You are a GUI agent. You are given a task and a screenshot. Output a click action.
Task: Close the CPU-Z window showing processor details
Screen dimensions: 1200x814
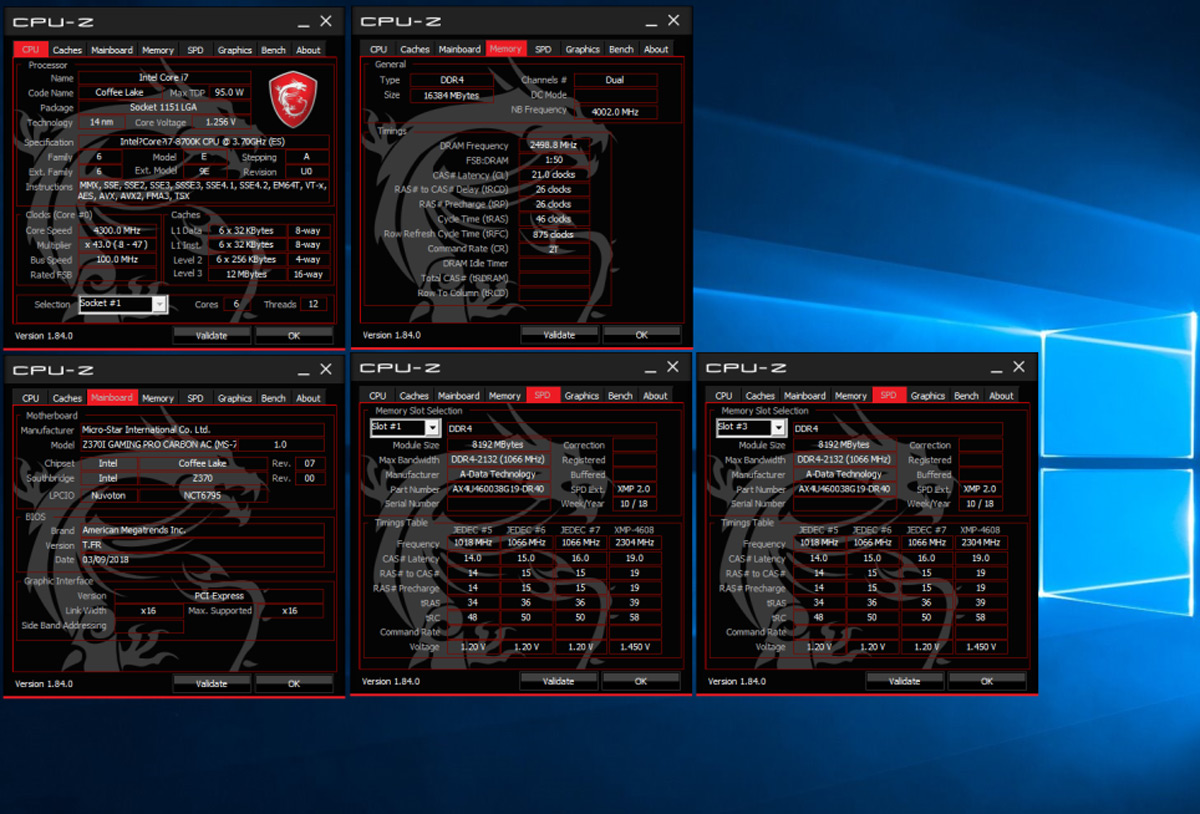coord(326,21)
